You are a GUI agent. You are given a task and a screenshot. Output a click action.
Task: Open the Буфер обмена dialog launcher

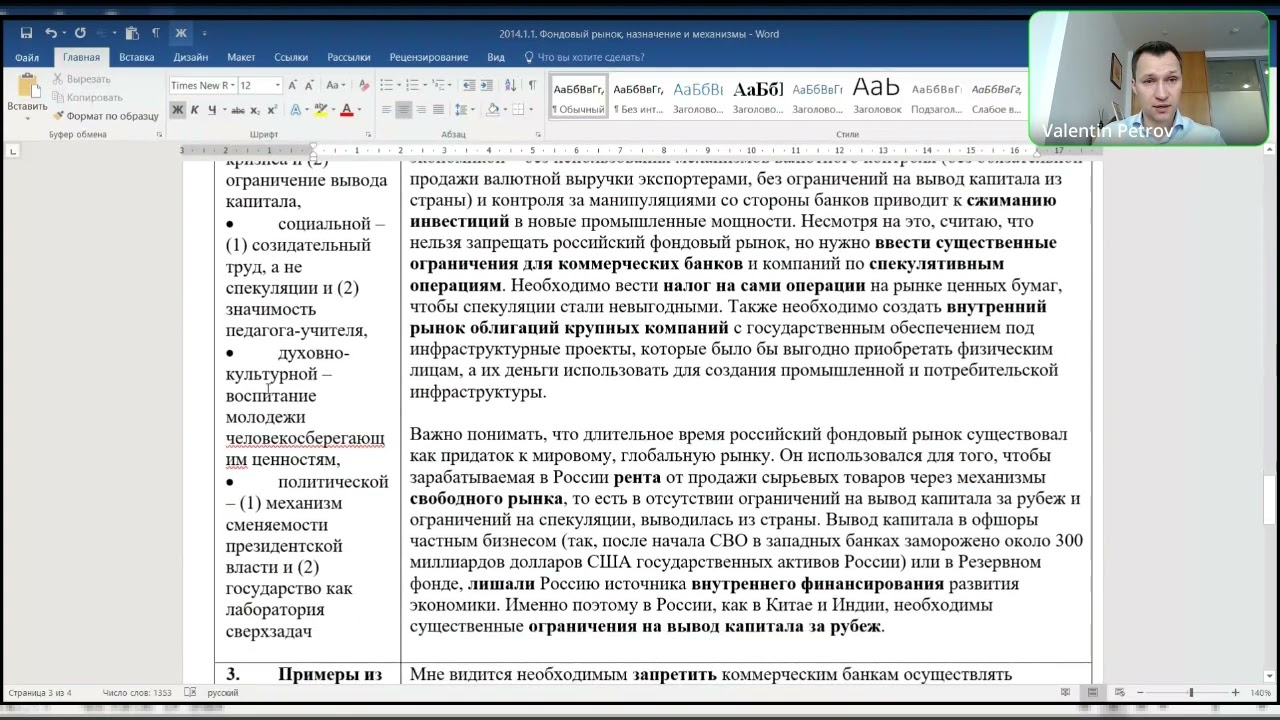click(x=159, y=134)
